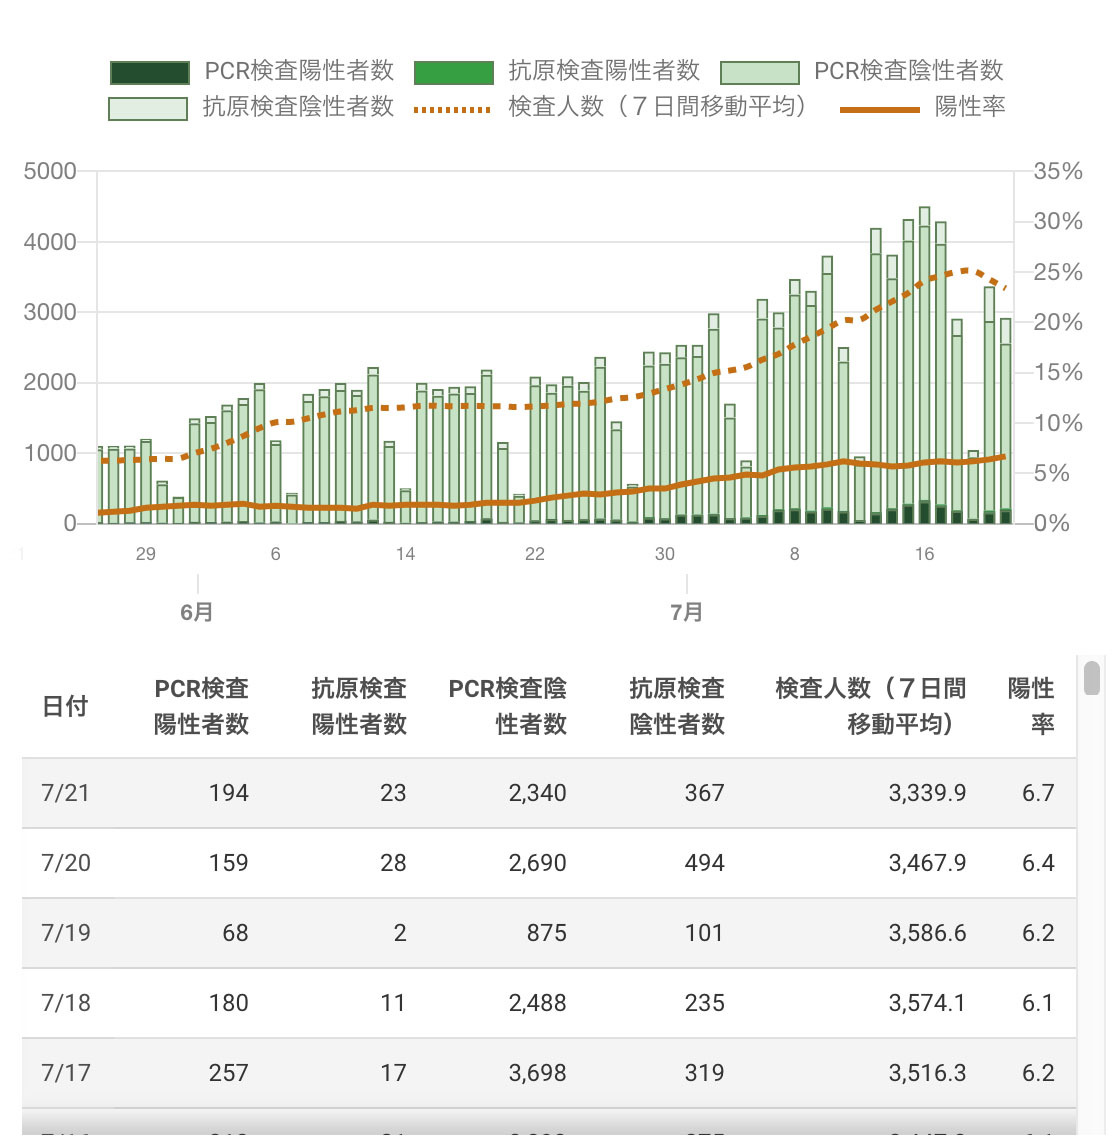Screen dimensions: 1120x1147
Task: Click the 抗原検査陽性者数 table column header
Action: pyautogui.click(x=359, y=706)
